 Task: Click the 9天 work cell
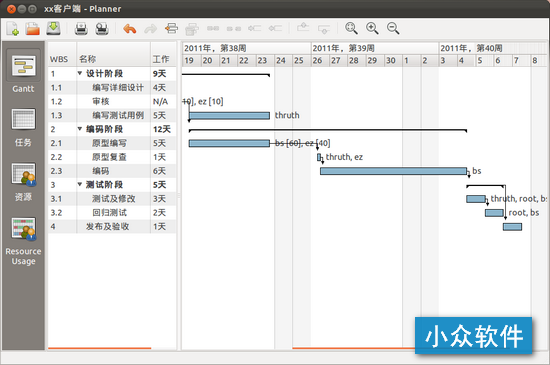click(163, 74)
